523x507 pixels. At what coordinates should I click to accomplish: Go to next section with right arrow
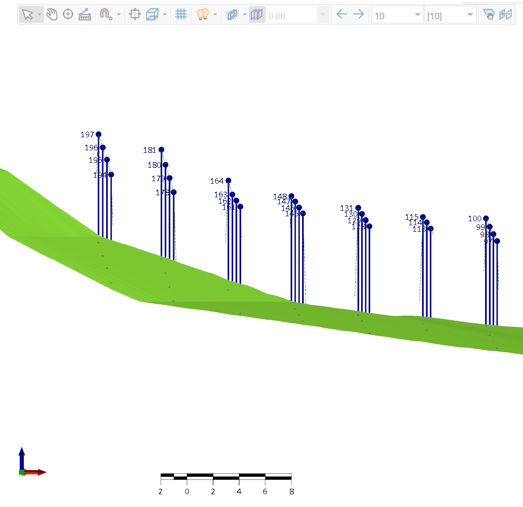pyautogui.click(x=359, y=14)
